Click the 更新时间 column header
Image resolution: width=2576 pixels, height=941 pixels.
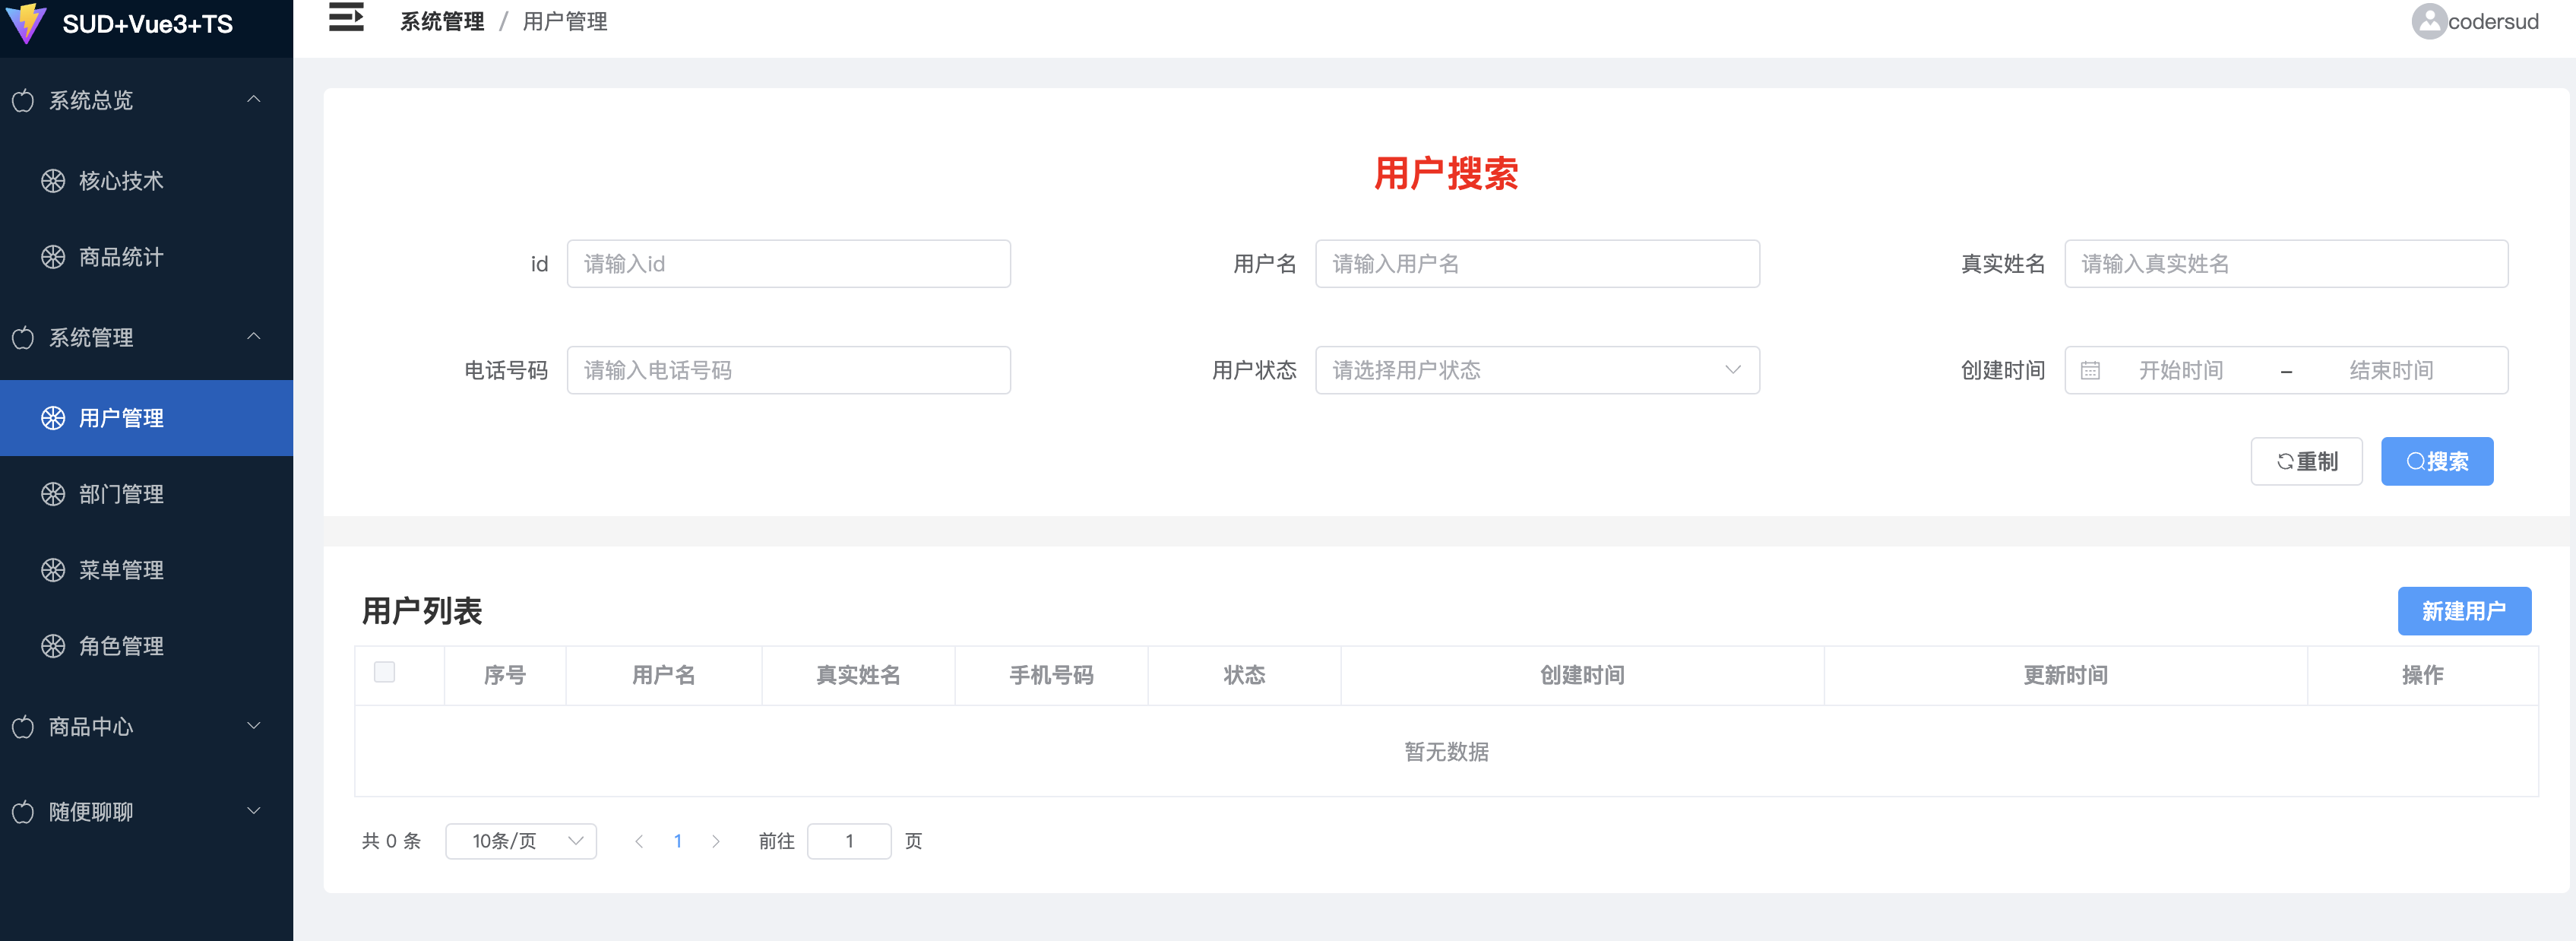coord(2066,675)
